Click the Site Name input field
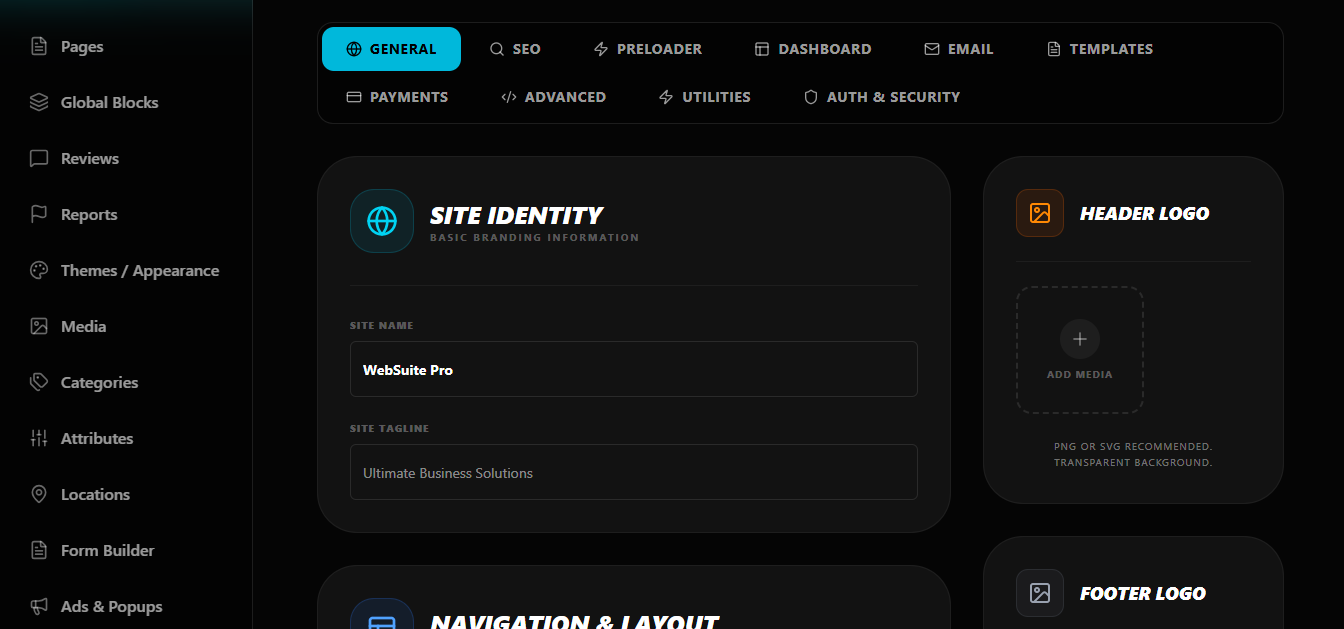This screenshot has width=1344, height=629. pyautogui.click(x=633, y=369)
